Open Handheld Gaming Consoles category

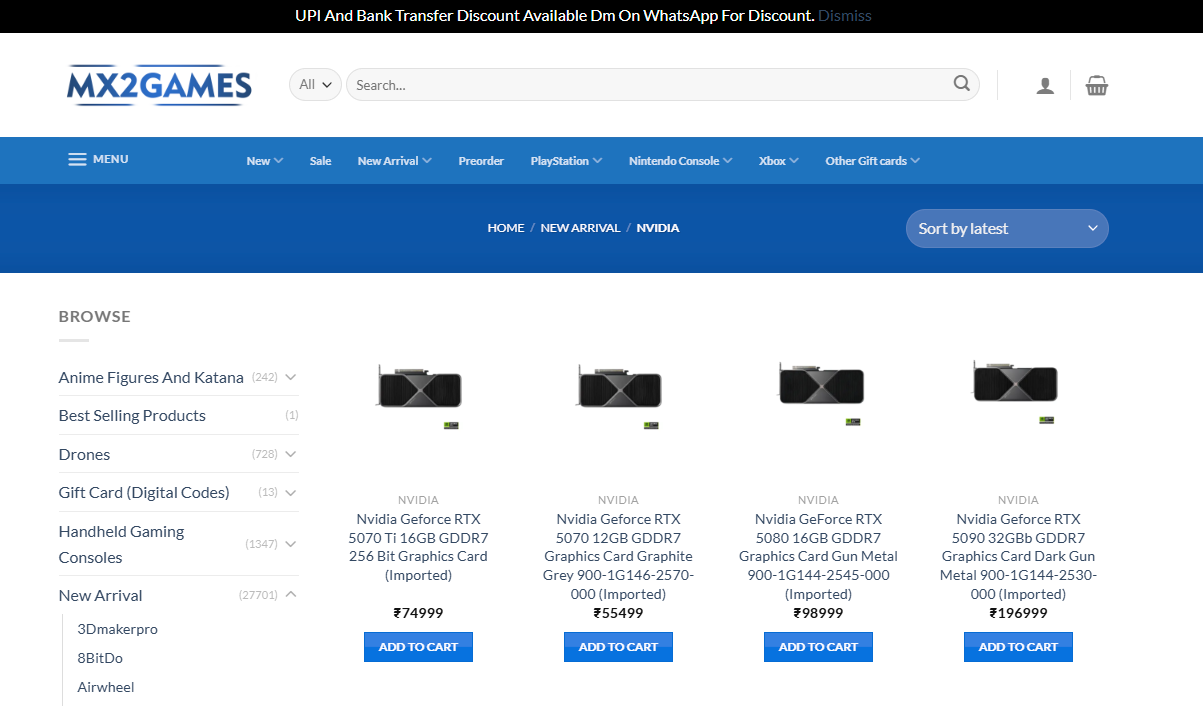tap(121, 544)
